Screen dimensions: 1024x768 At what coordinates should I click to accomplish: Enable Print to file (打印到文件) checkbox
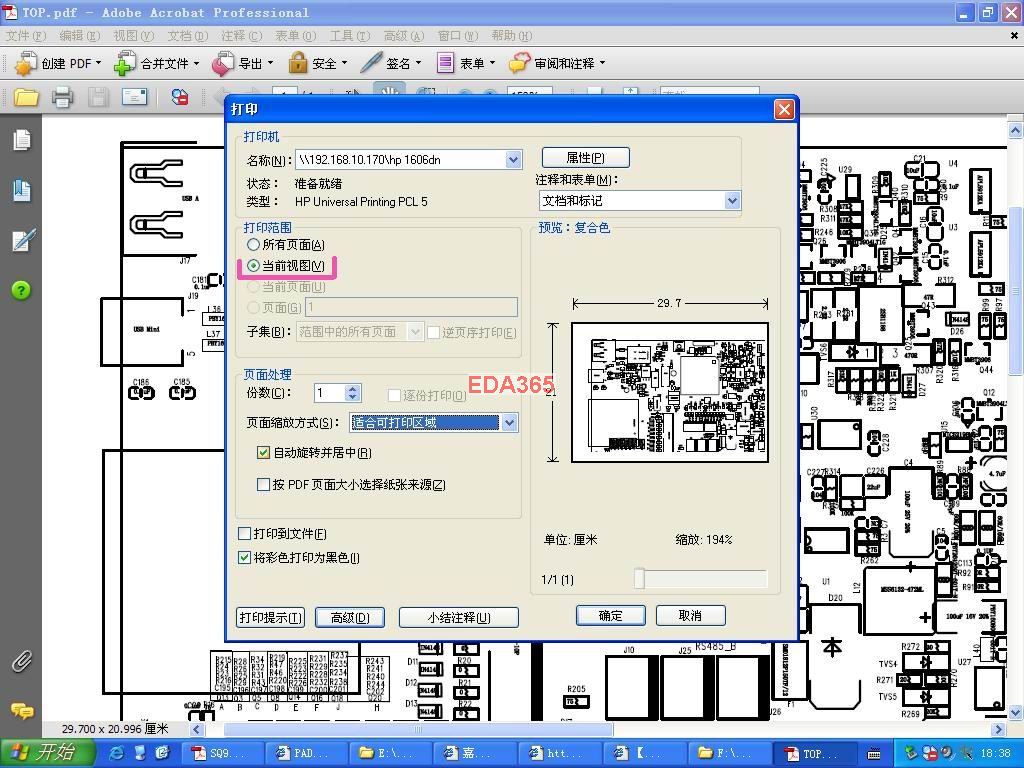(x=244, y=534)
